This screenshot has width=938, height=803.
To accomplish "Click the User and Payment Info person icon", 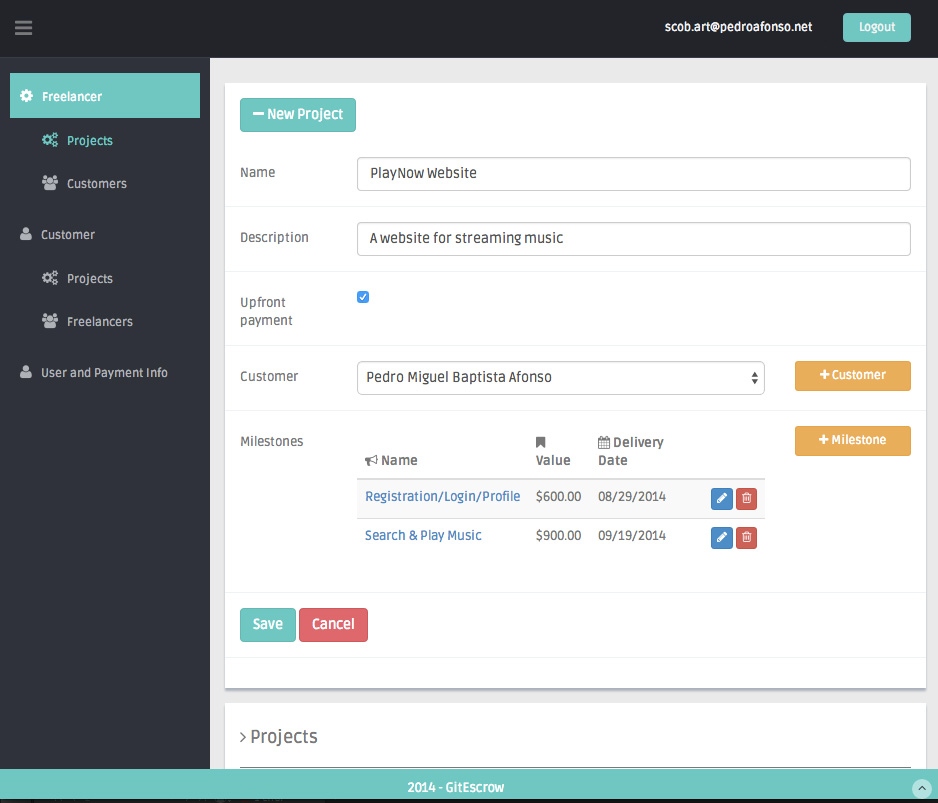I will point(27,372).
